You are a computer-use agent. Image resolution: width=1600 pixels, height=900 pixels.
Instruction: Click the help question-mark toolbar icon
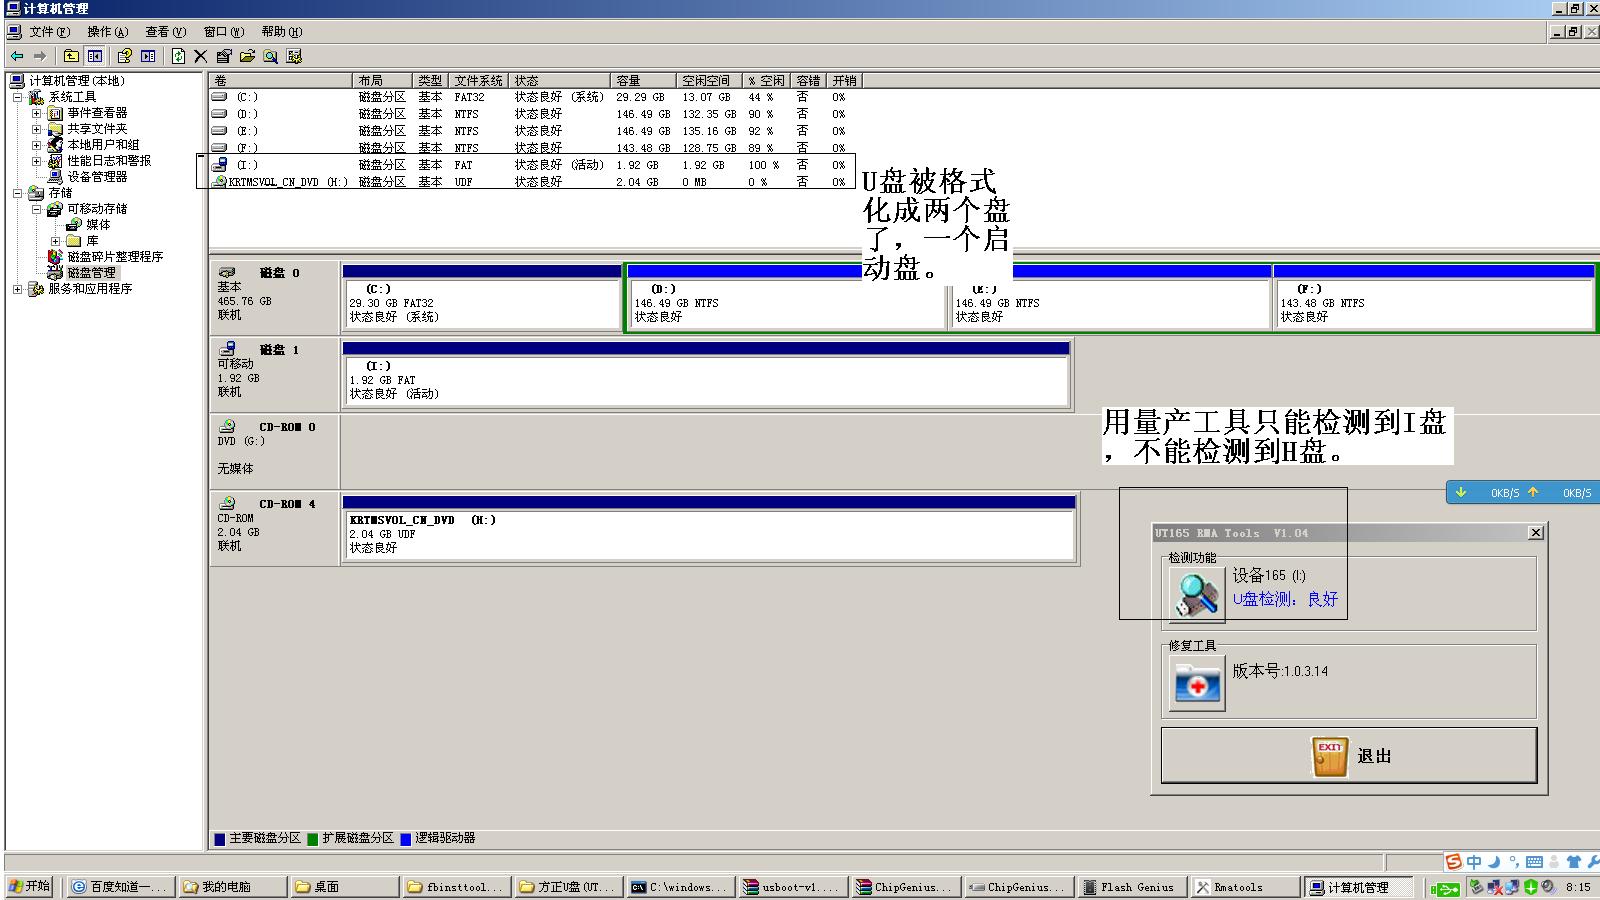tap(125, 57)
